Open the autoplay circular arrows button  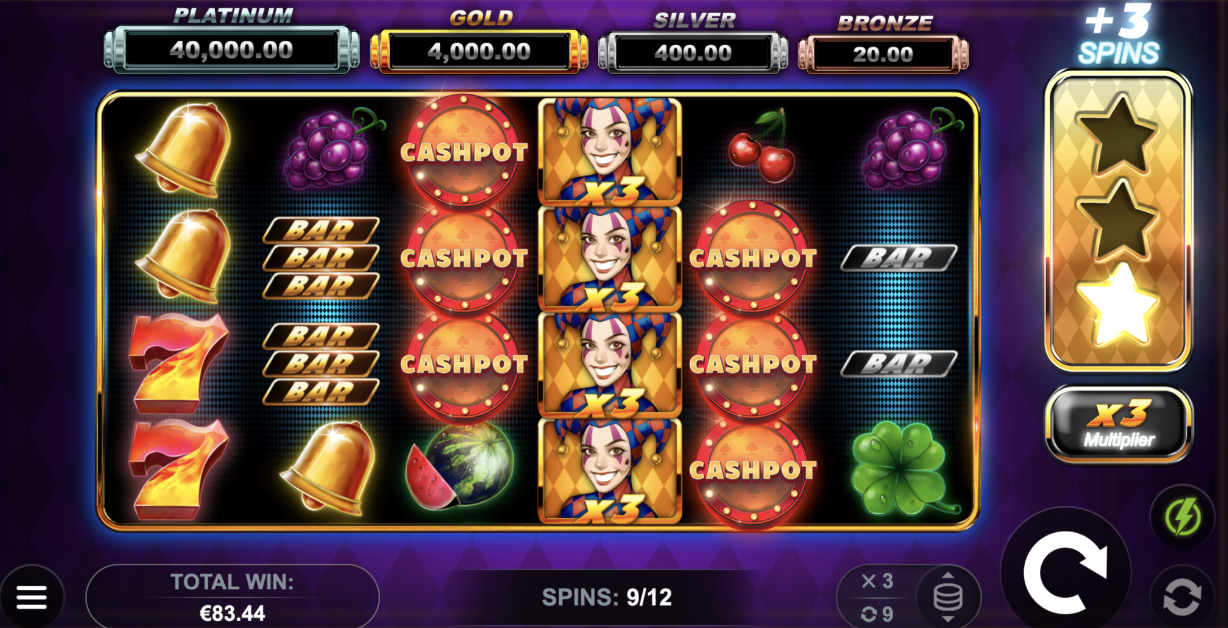point(1181,597)
